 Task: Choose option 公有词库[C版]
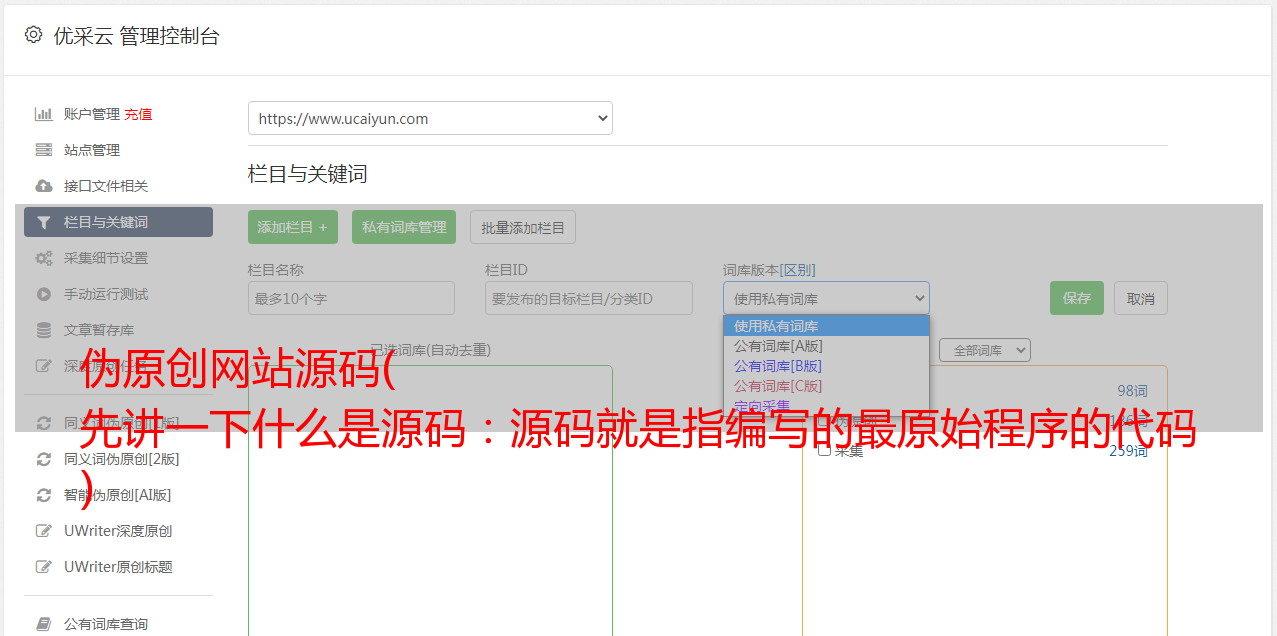point(826,386)
